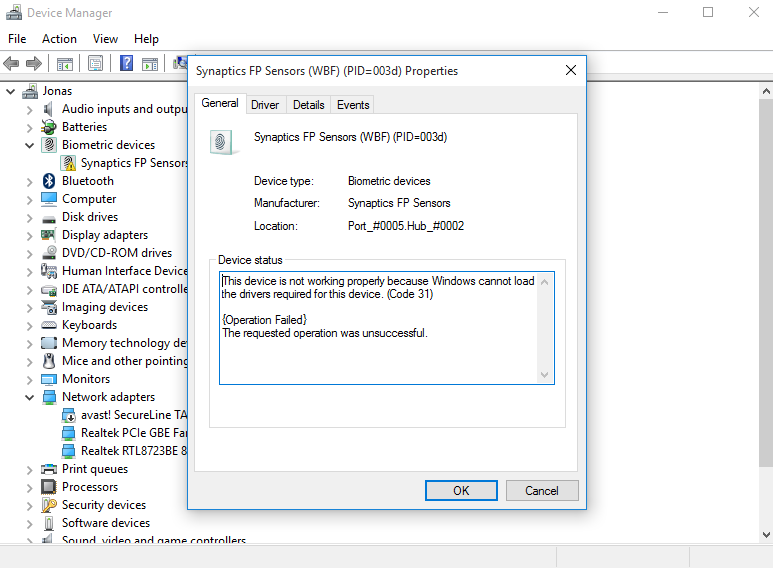Click the Properties toolbar icon
This screenshot has width=773, height=568.
tap(95, 63)
